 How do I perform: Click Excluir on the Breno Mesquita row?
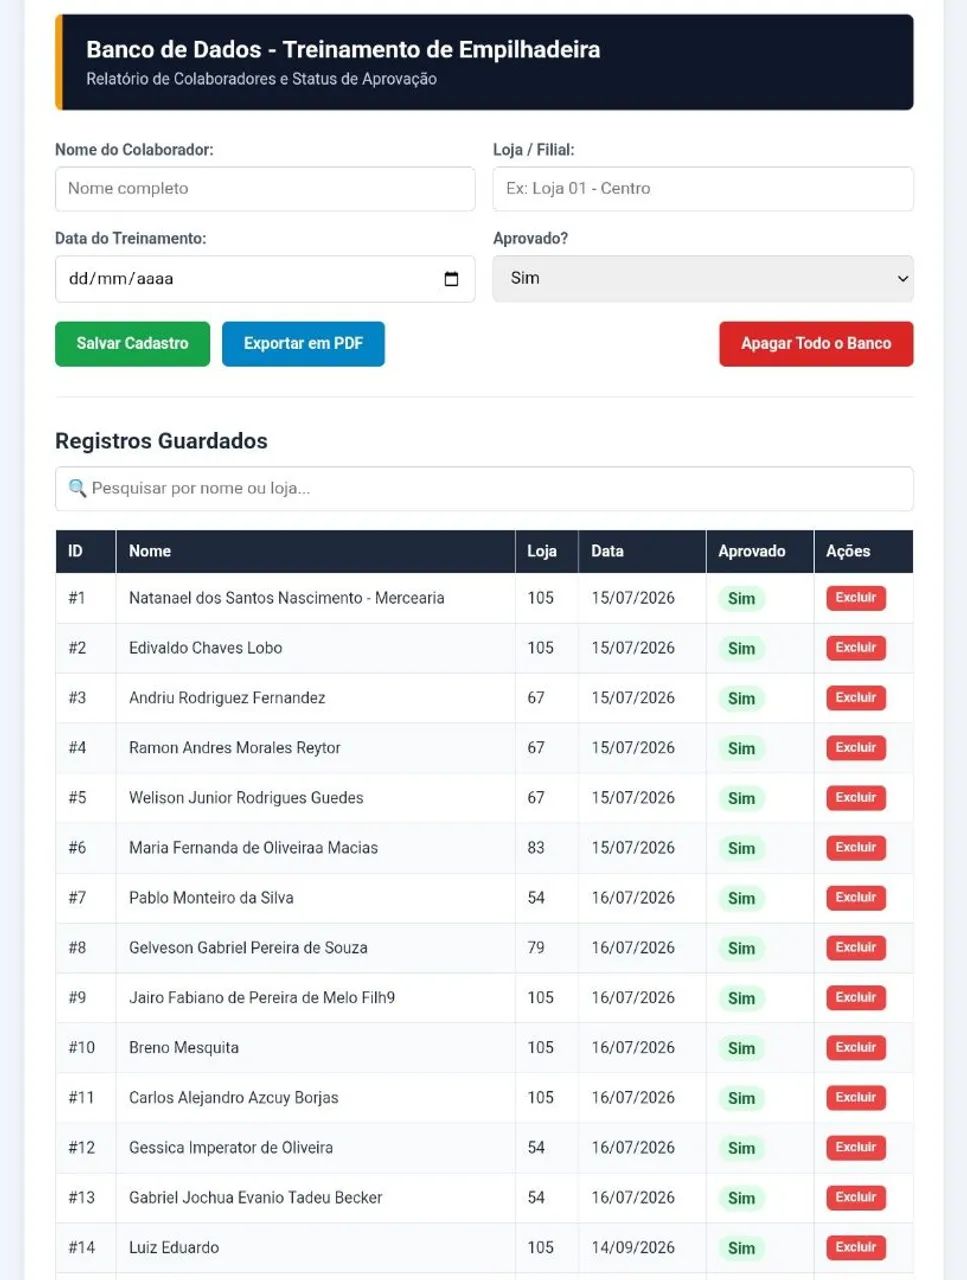pos(856,1048)
